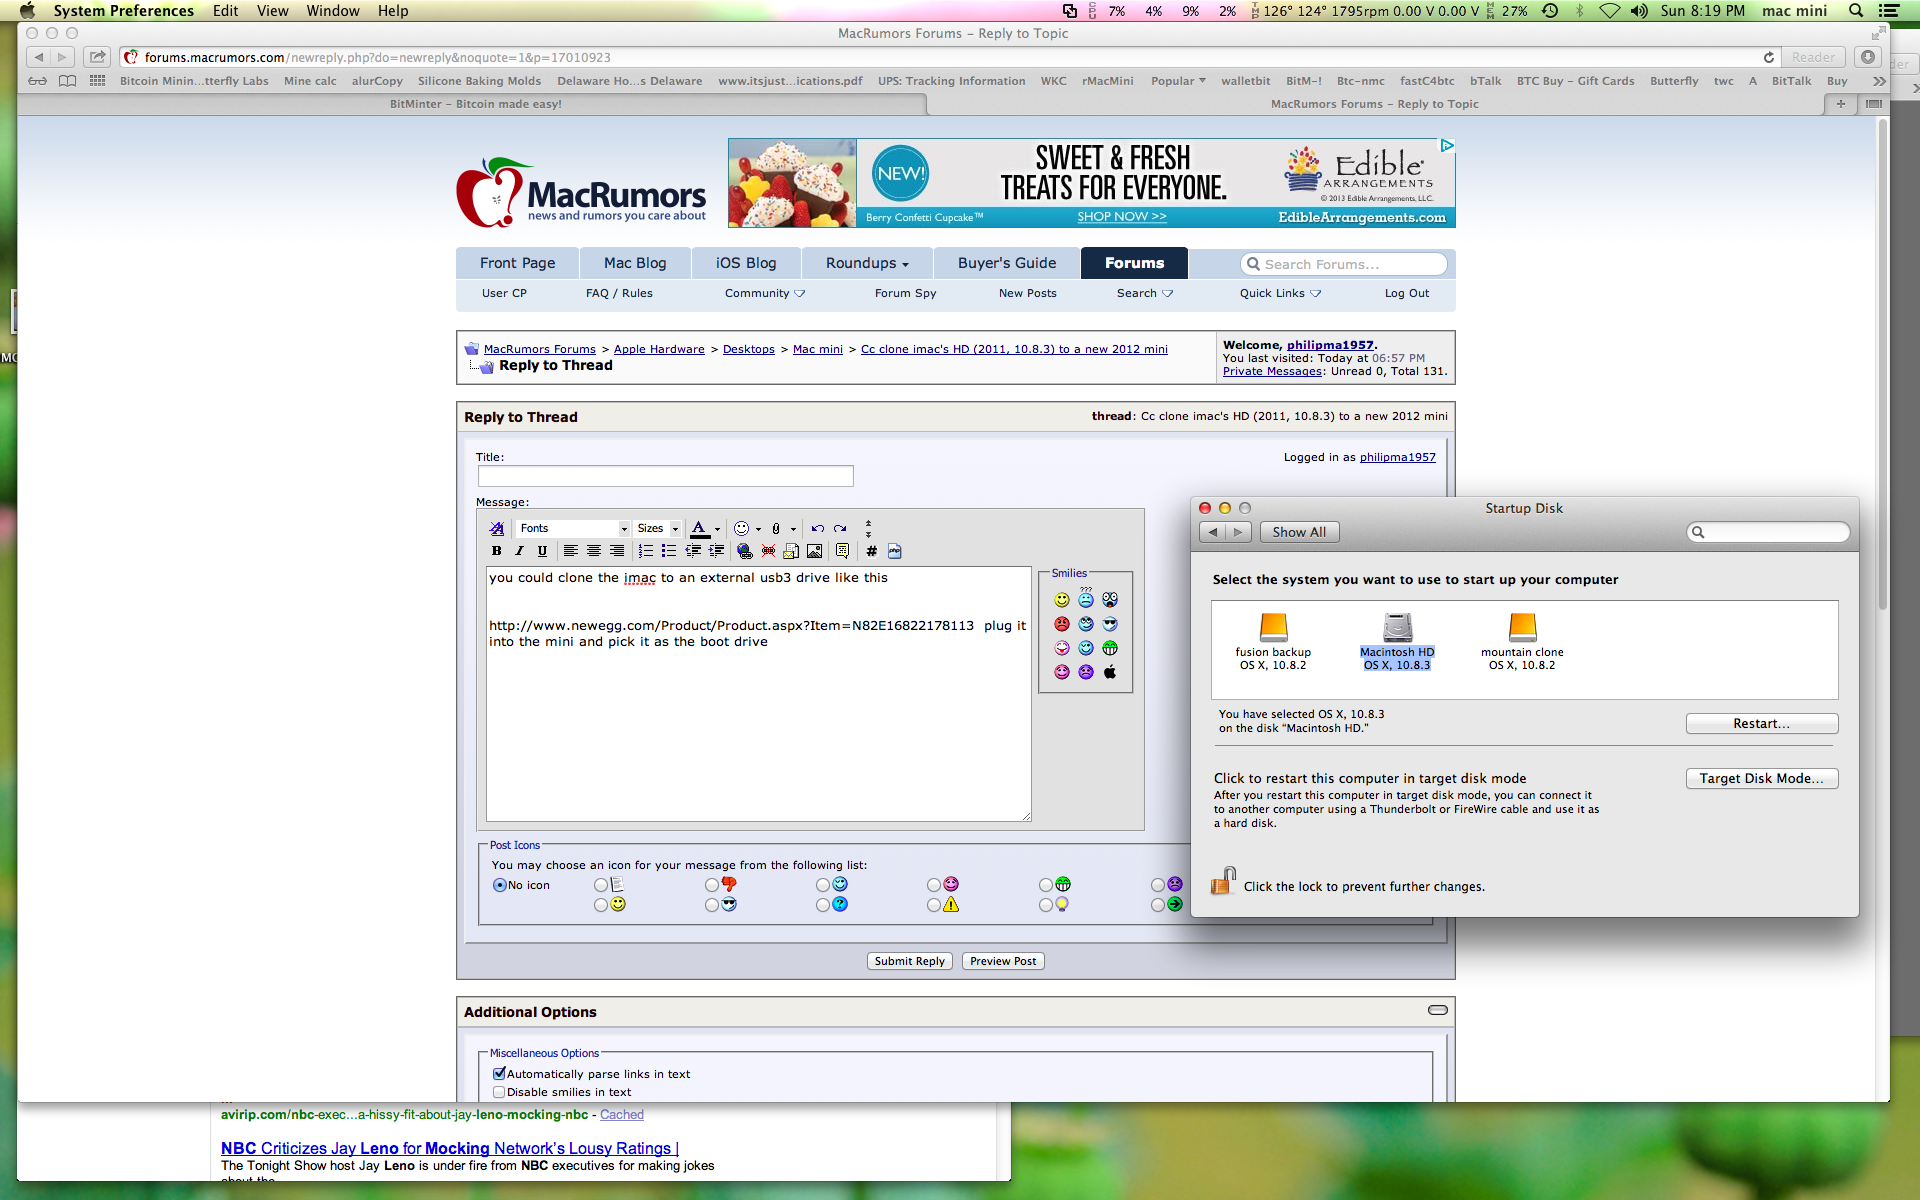The image size is (1920, 1200).
Task: Insert an image with the picture icon
Action: click(x=815, y=551)
